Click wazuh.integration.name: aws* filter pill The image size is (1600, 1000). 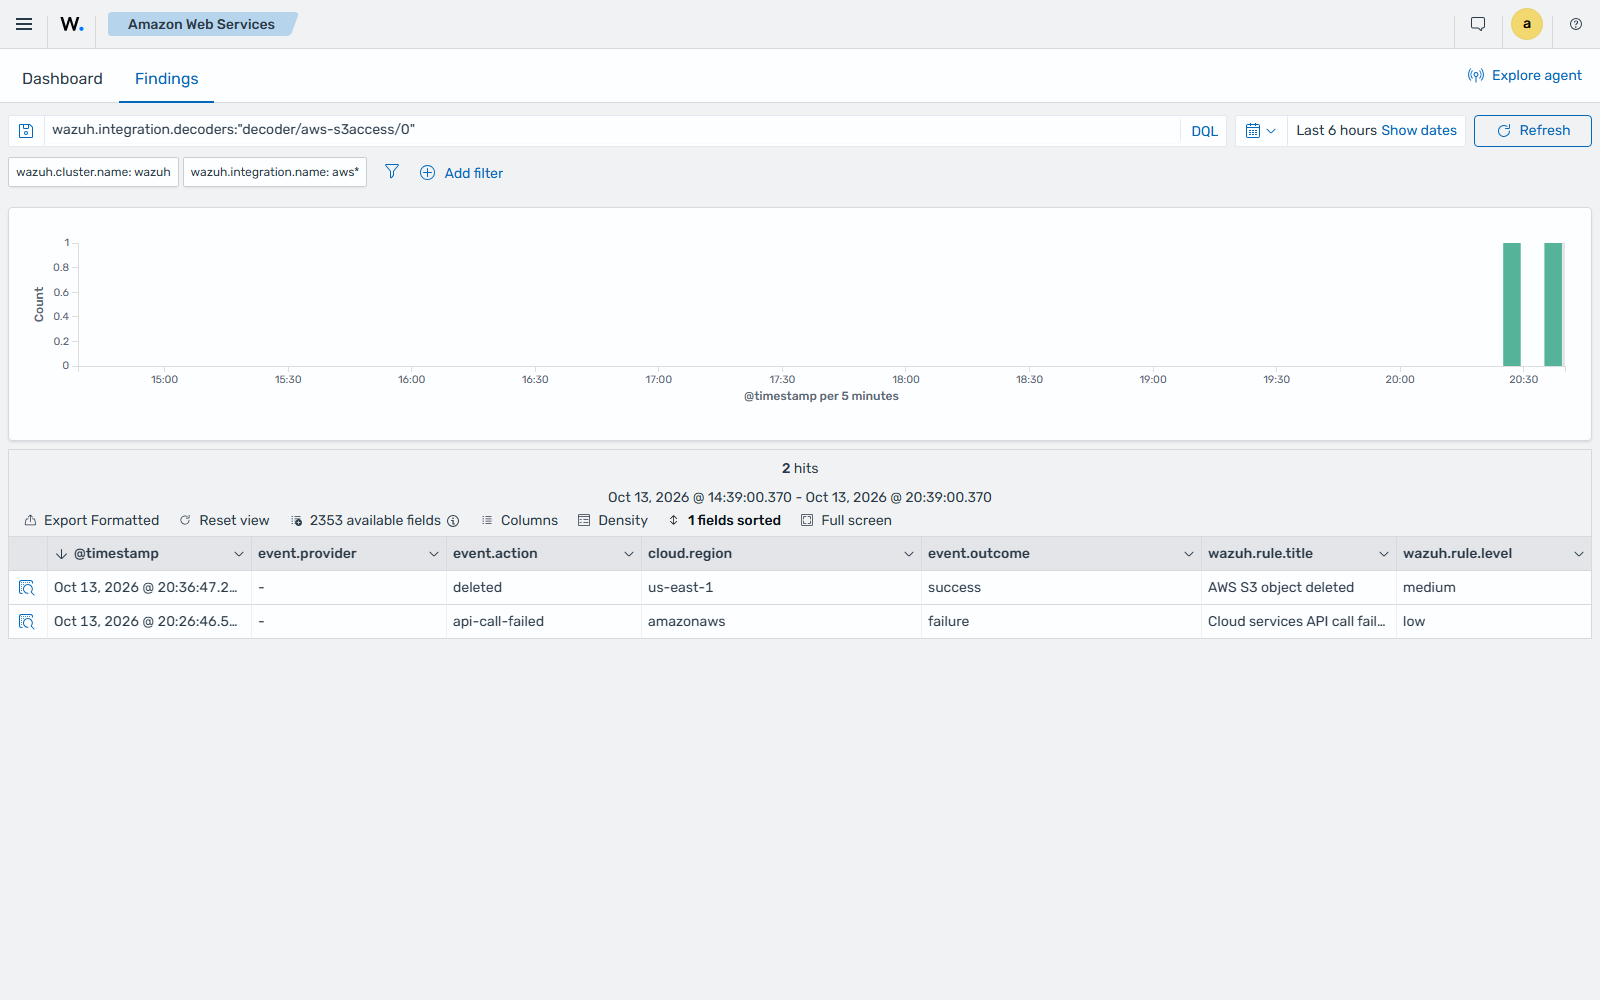(275, 172)
